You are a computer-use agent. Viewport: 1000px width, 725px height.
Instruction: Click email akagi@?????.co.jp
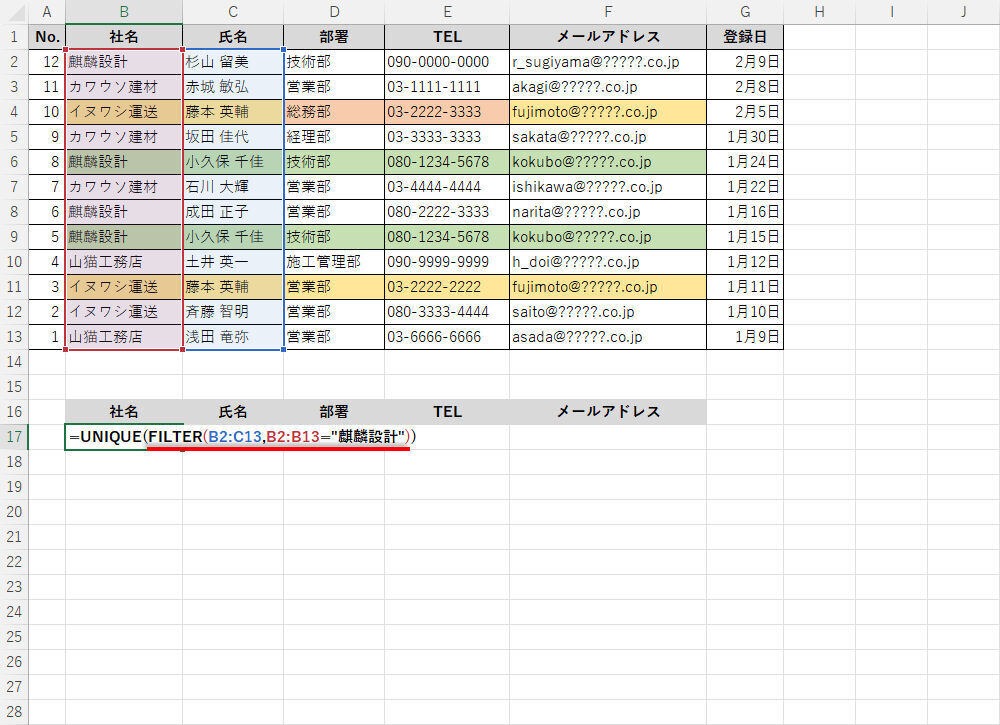(x=608, y=87)
